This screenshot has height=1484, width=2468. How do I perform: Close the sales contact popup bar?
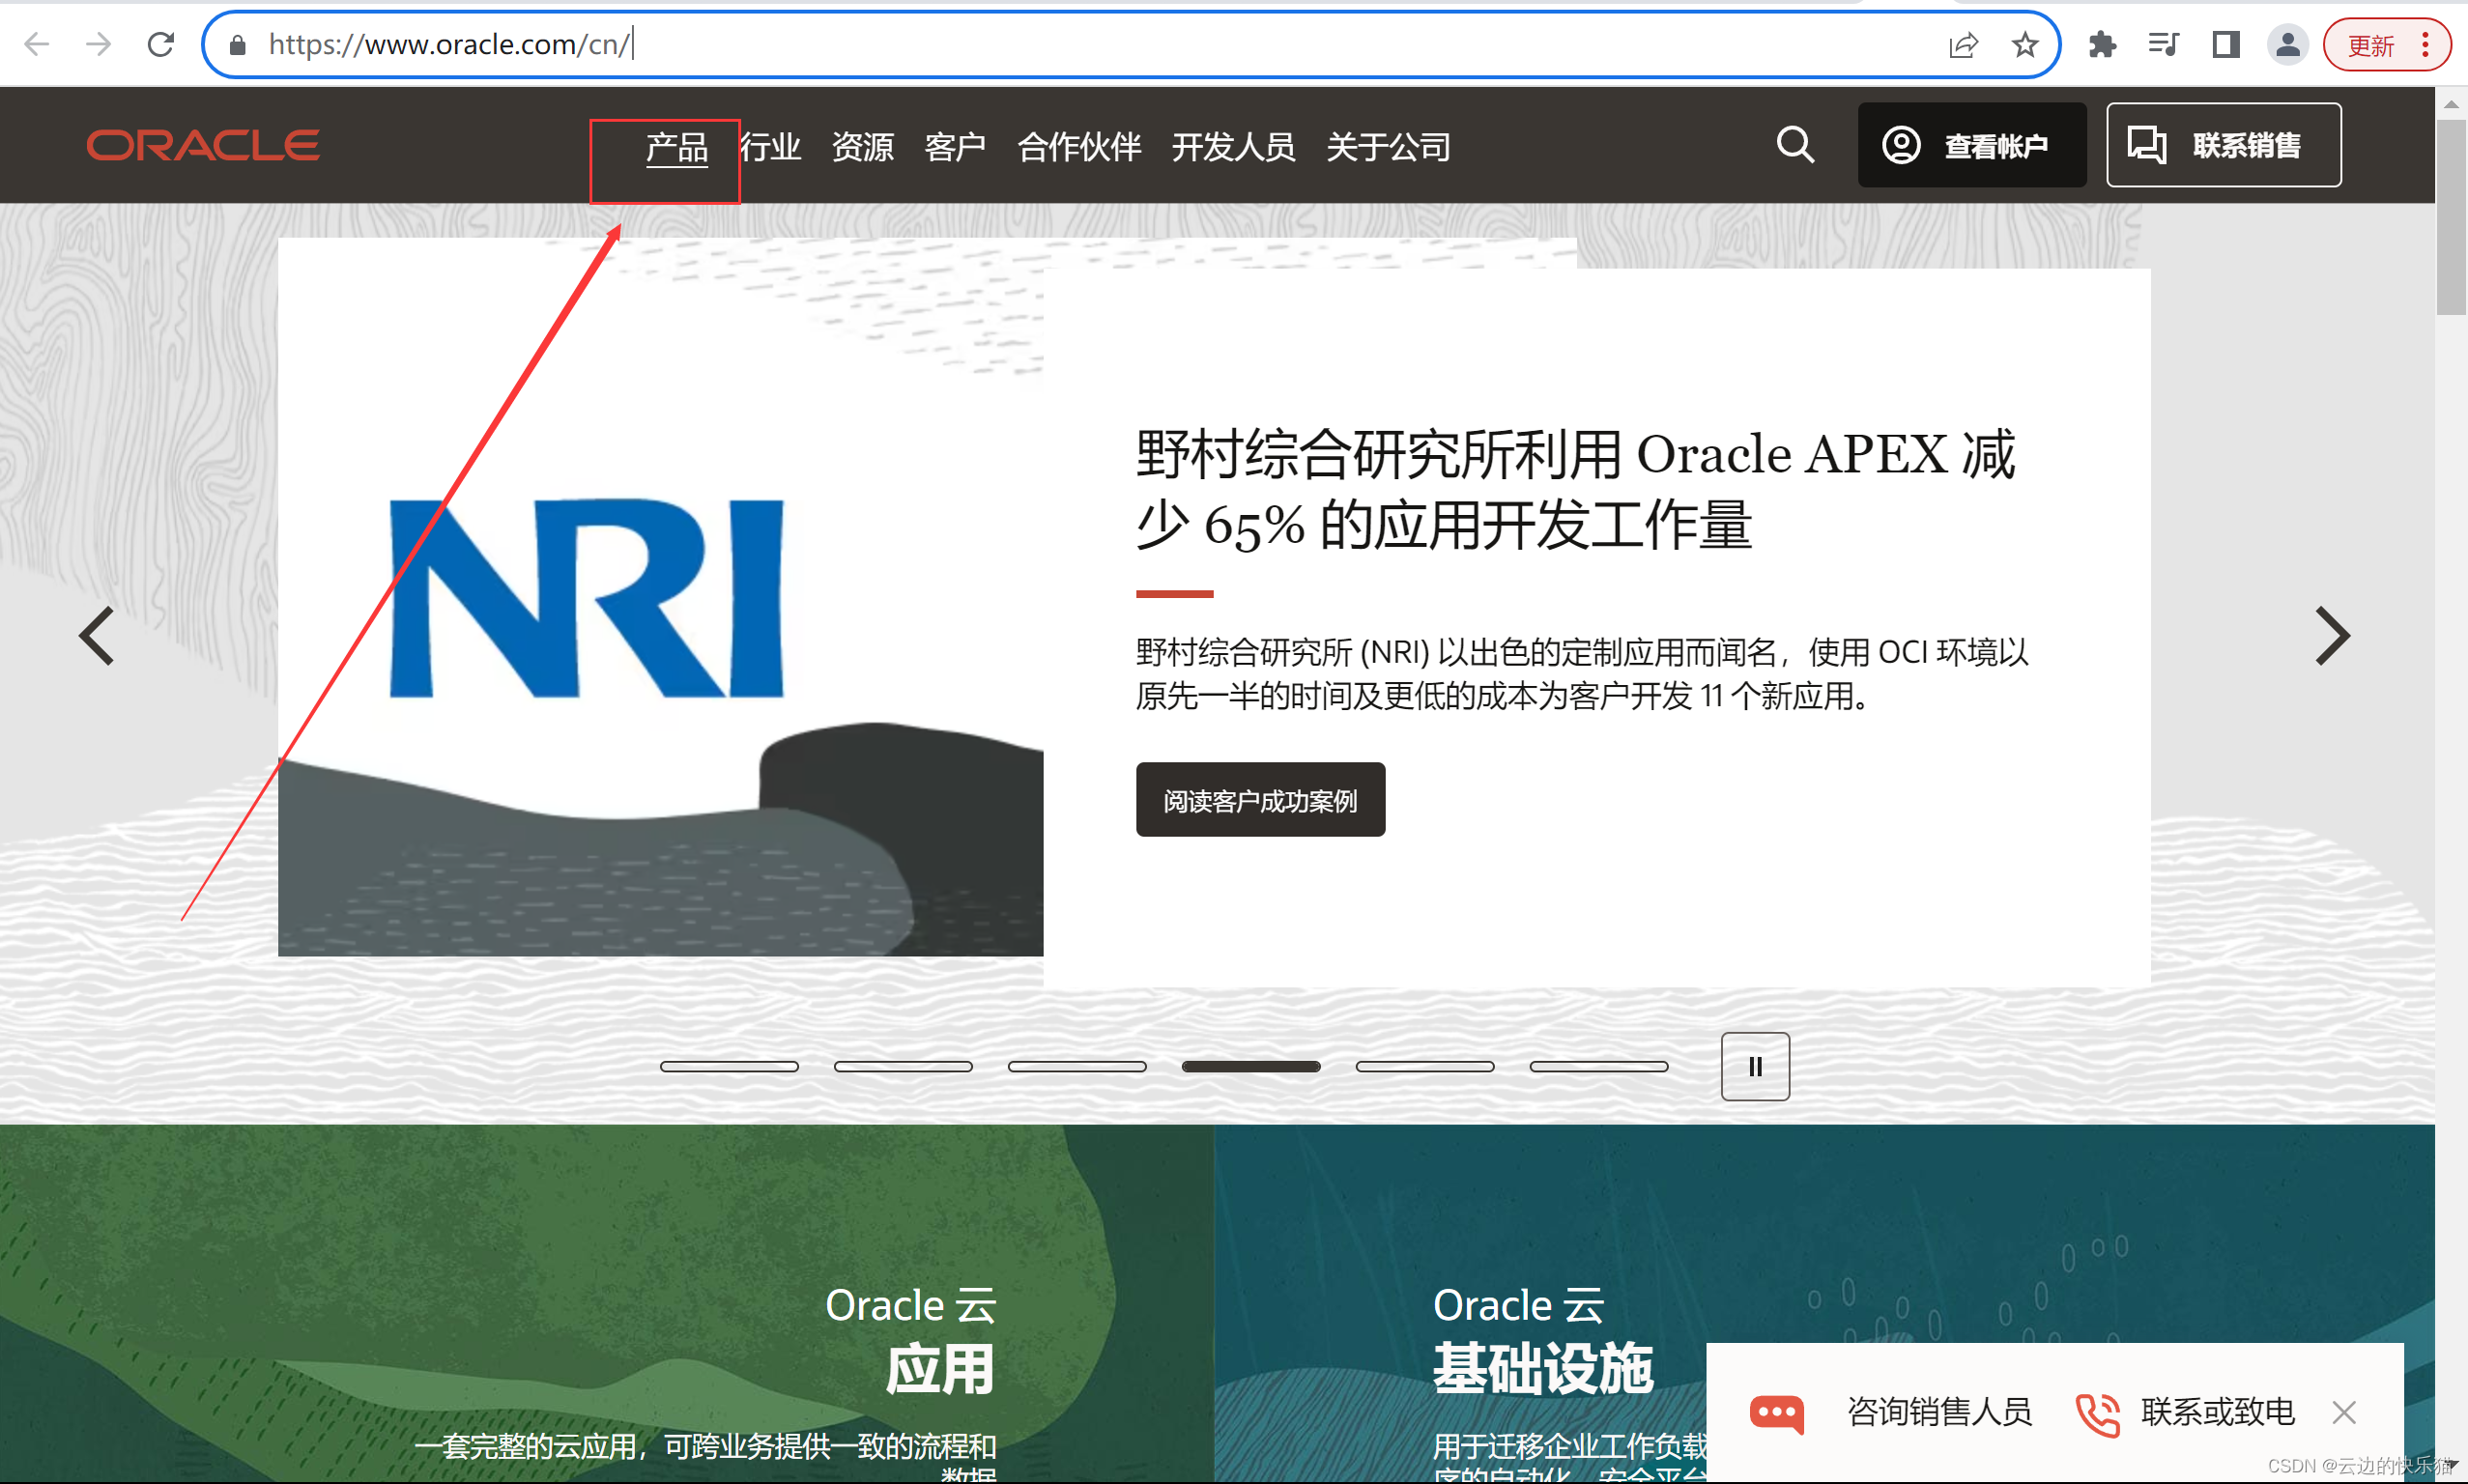(x=2344, y=1412)
